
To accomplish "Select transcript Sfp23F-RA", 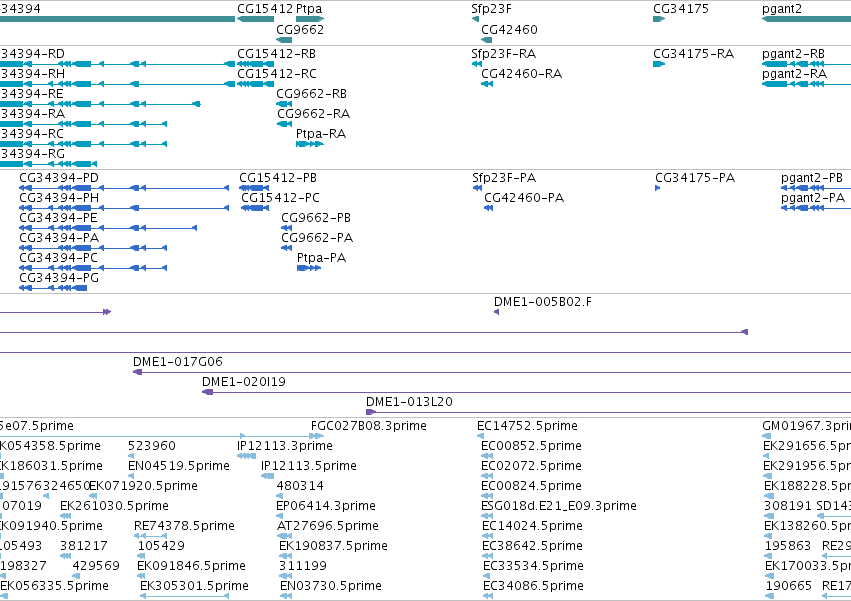I will [x=504, y=54].
